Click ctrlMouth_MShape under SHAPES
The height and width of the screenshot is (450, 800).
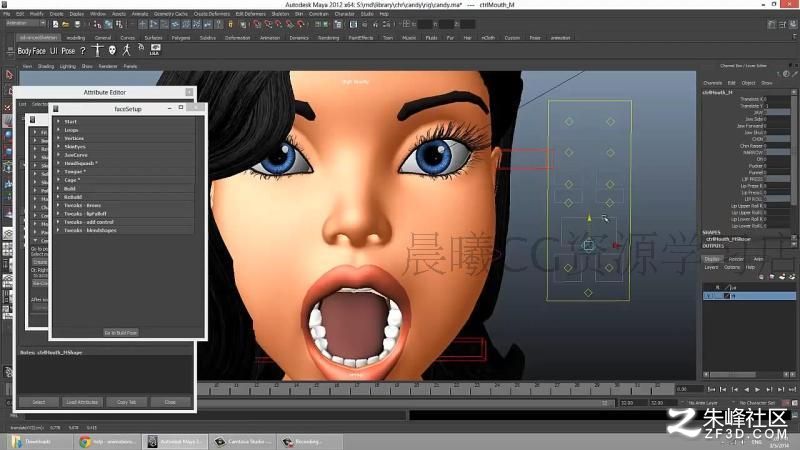(x=728, y=239)
